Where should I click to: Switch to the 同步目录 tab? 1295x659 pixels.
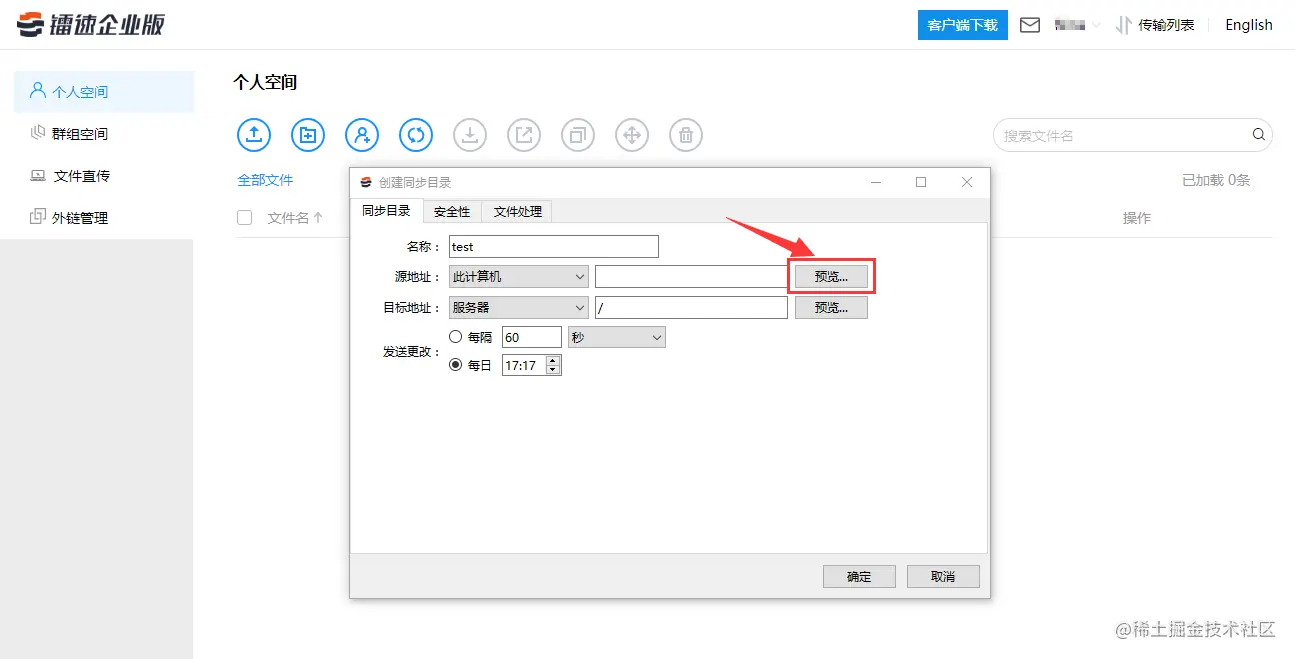point(386,211)
